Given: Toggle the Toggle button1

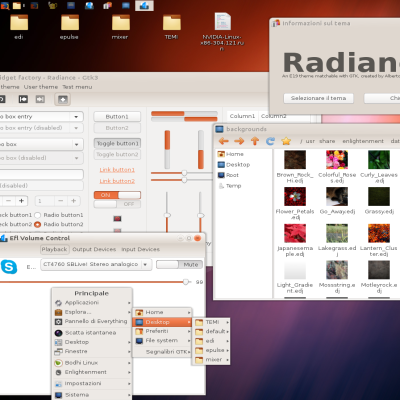Looking at the screenshot, I should (117, 143).
